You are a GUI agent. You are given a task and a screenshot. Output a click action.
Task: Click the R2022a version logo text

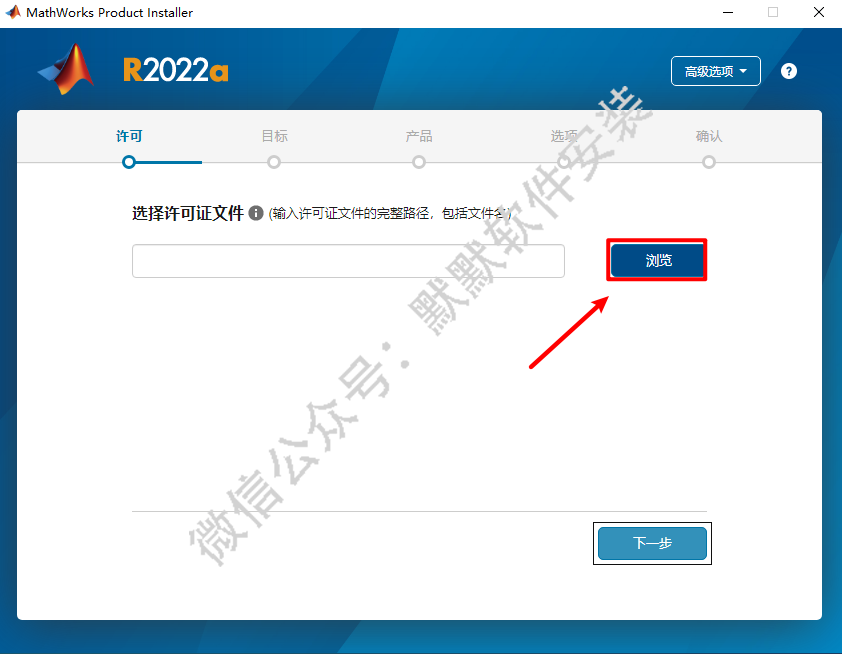tap(176, 70)
